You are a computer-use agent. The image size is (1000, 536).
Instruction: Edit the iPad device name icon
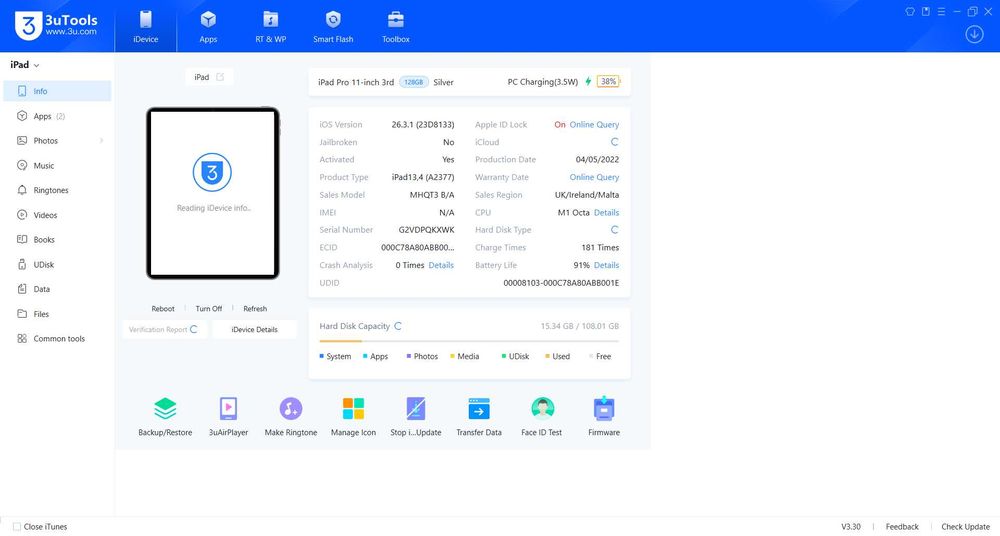[x=220, y=77]
